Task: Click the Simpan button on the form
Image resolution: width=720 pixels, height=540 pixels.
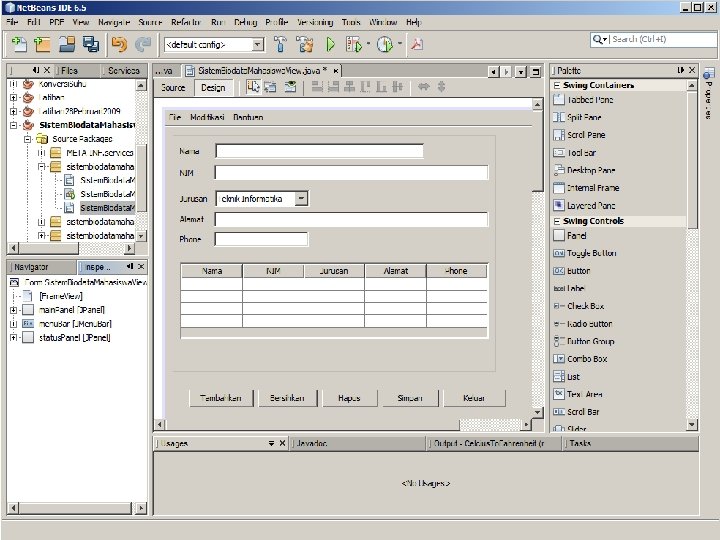Action: pyautogui.click(x=410, y=398)
